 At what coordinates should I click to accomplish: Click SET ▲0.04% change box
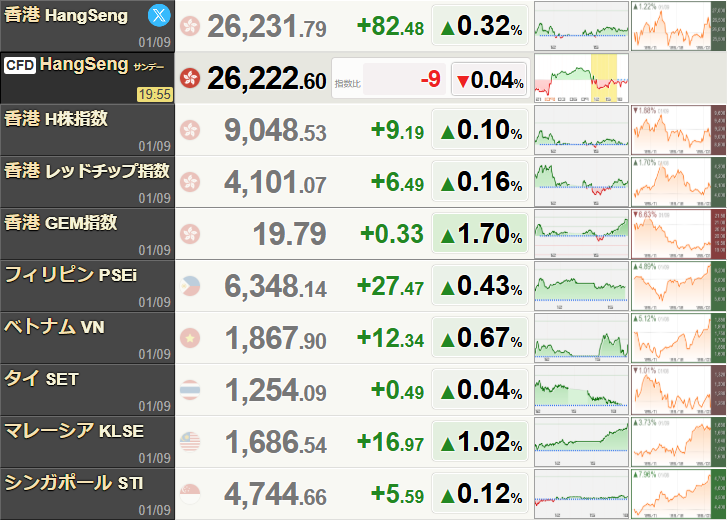(x=480, y=389)
